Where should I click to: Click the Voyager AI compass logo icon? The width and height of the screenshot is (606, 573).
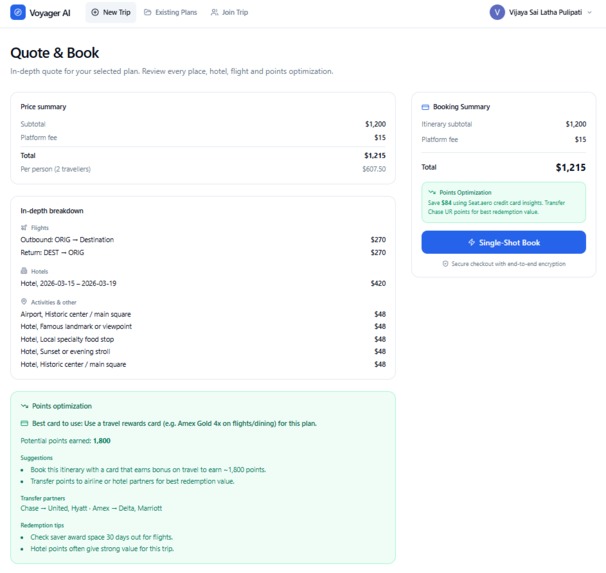pos(18,12)
